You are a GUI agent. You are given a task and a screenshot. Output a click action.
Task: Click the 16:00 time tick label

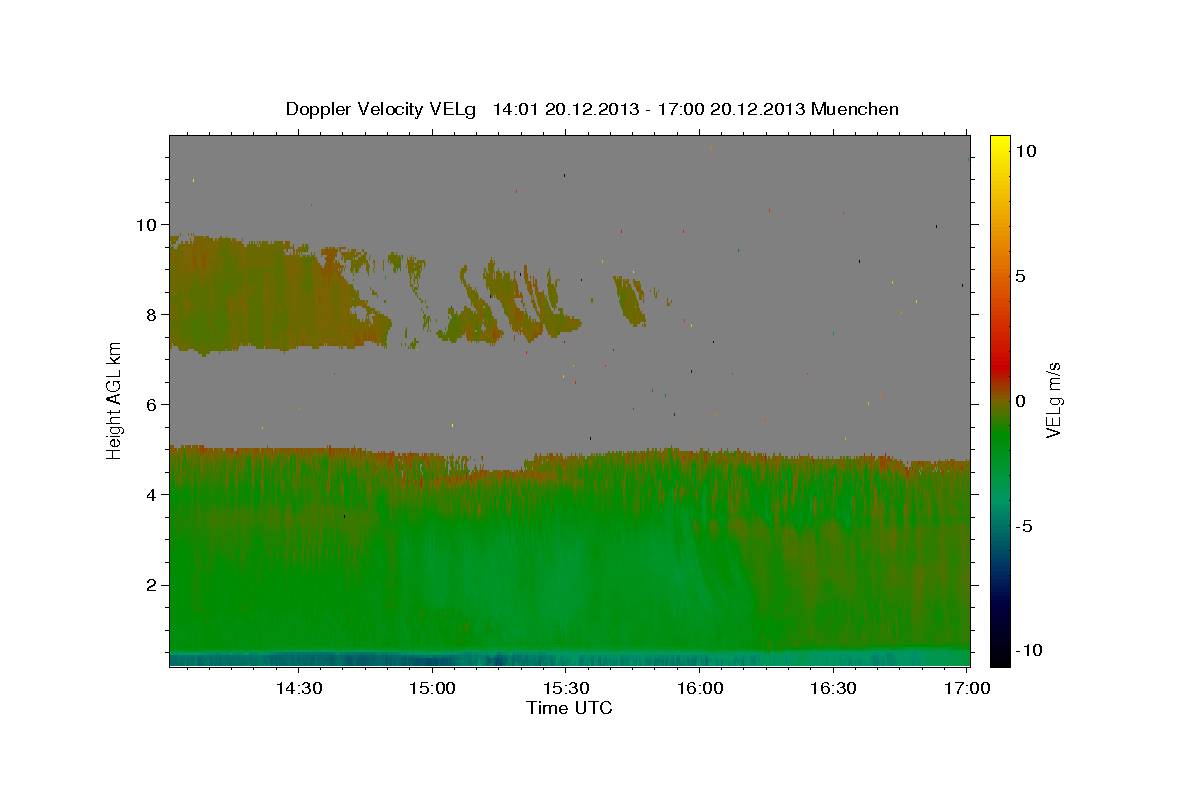700,689
